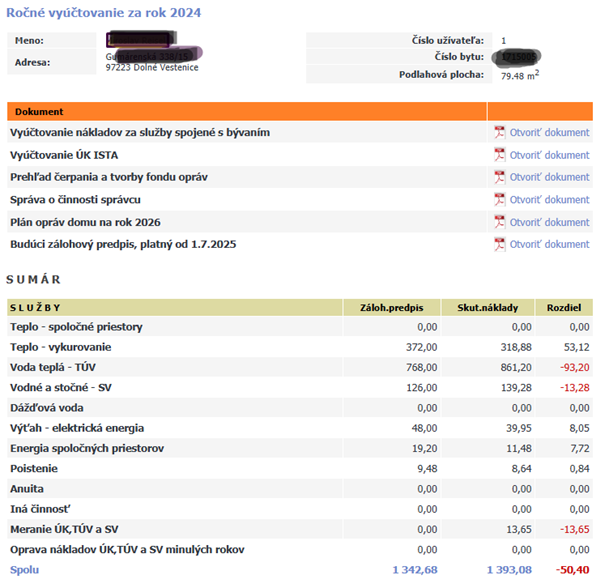Screen dimensions: 605x588
Task: Open 'Otvoriť dokument' link for Vyúčtovanie nákladov
Action: pyautogui.click(x=549, y=132)
